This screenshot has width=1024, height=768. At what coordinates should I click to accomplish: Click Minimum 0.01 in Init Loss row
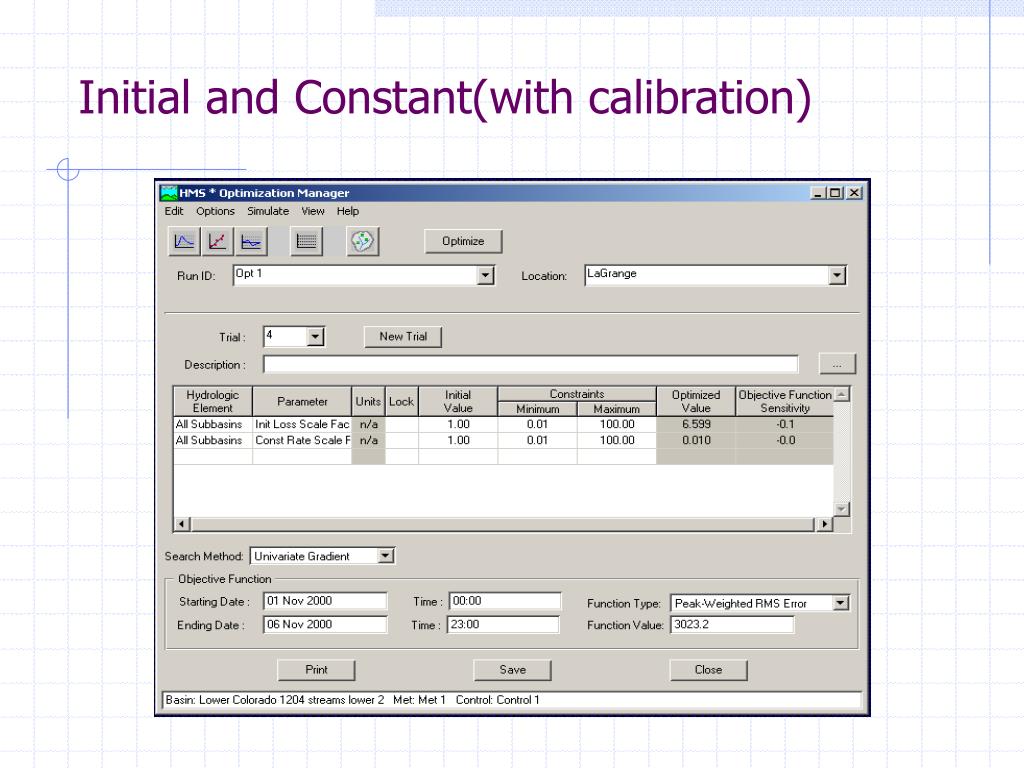[x=537, y=424]
